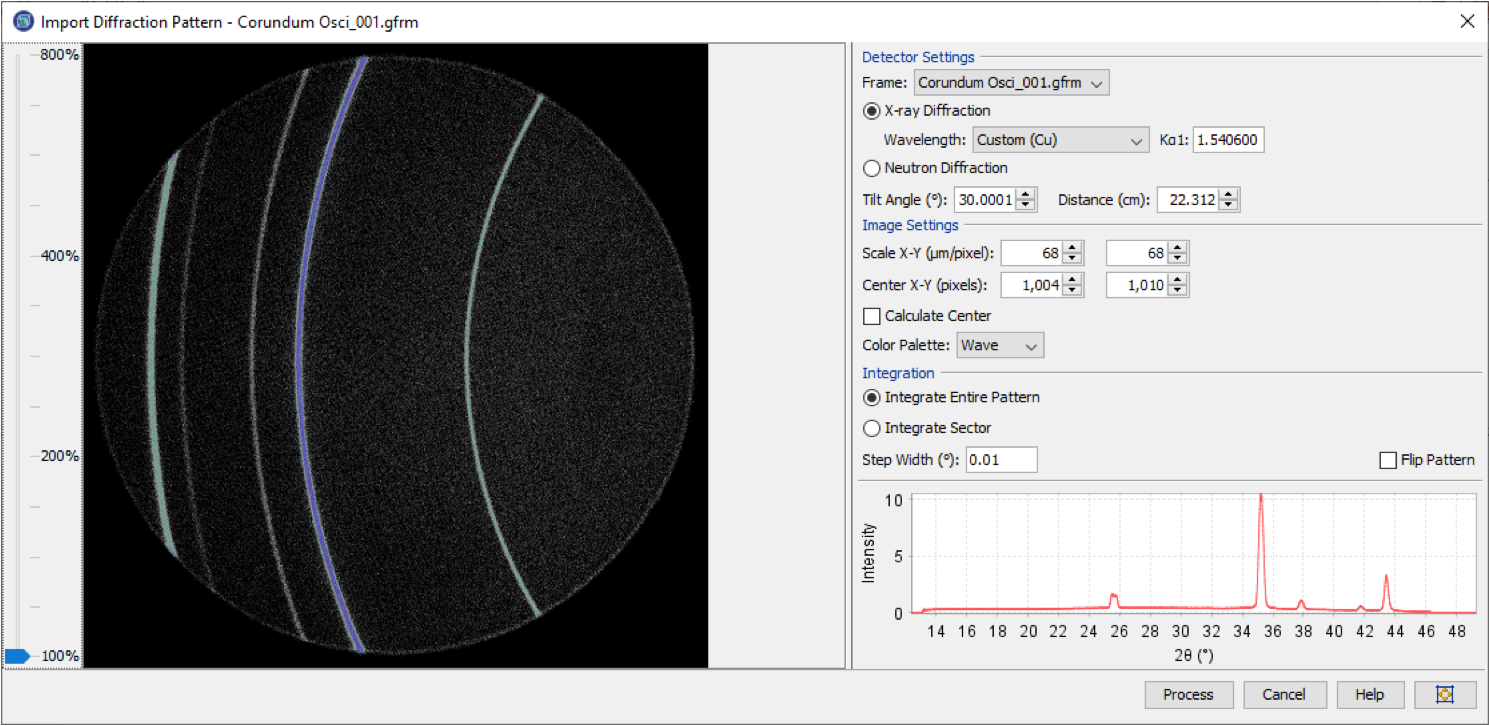The image size is (1489, 726).
Task: Click the 200% label on zoom scale
Action: point(59,456)
